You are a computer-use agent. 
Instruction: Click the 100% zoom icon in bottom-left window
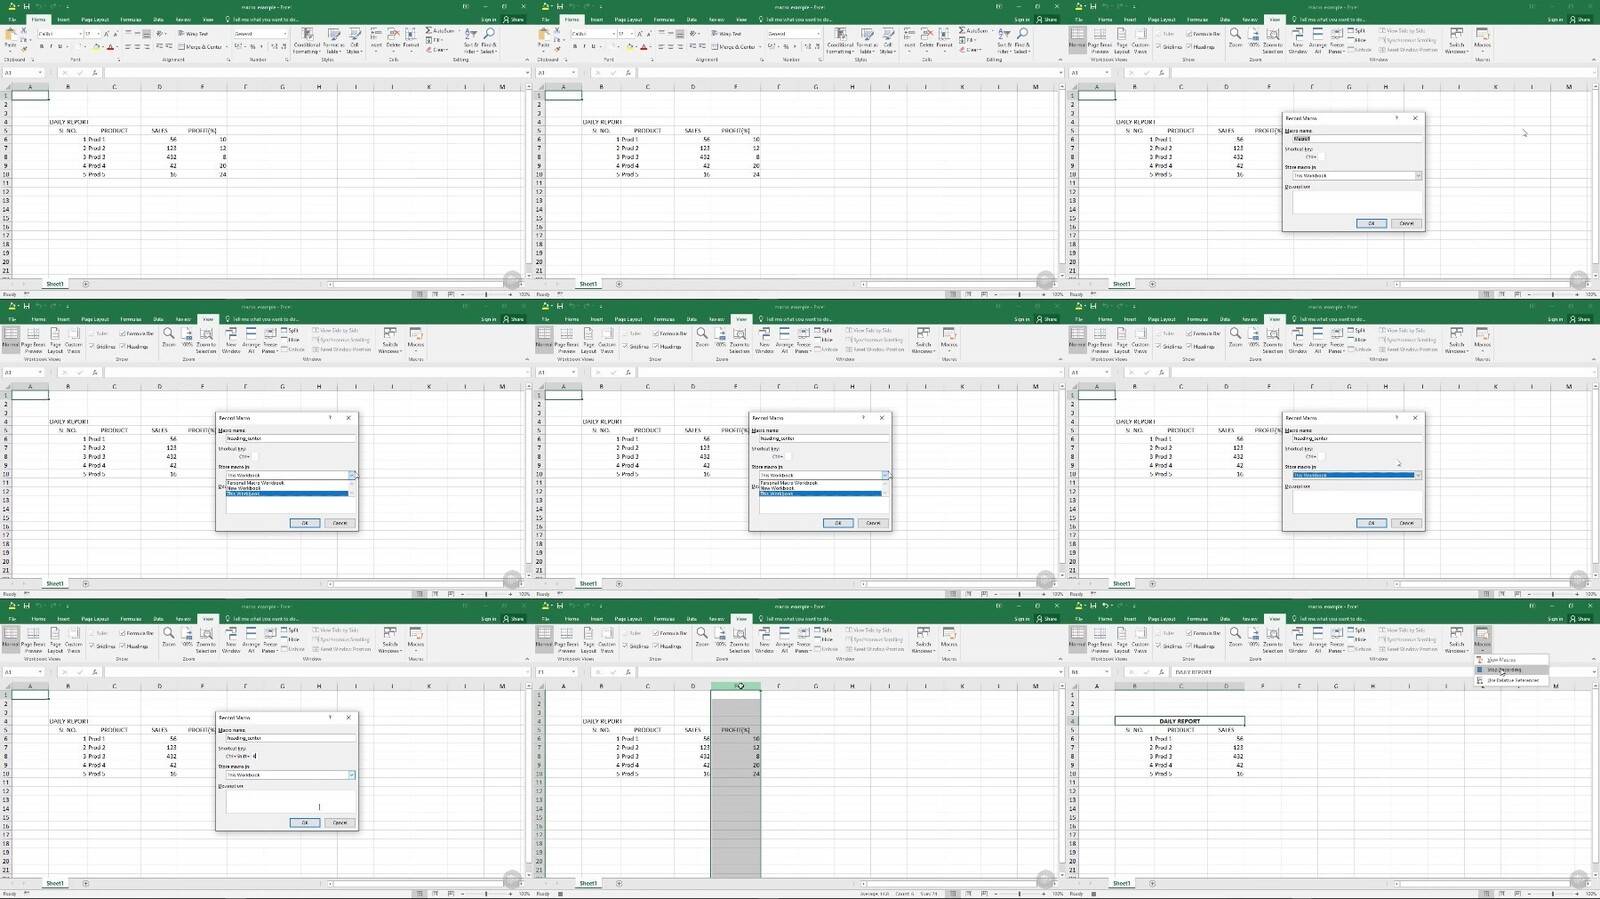(x=187, y=637)
